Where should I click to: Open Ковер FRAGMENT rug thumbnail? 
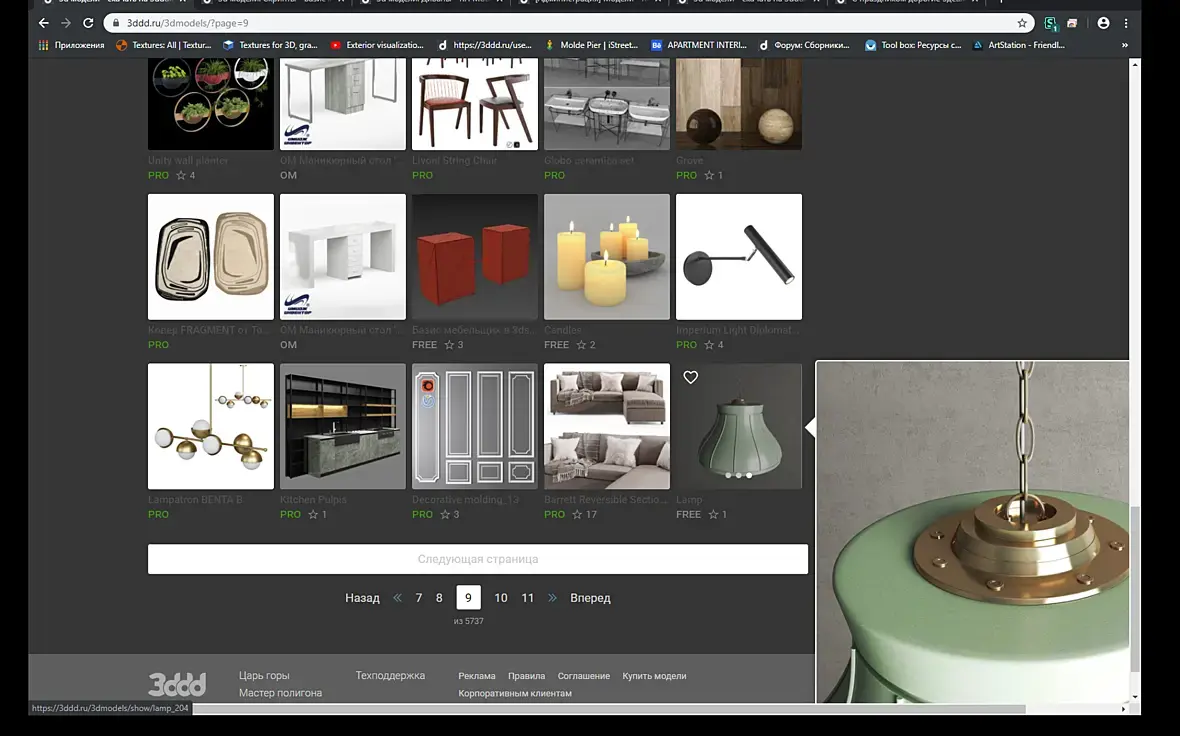211,257
